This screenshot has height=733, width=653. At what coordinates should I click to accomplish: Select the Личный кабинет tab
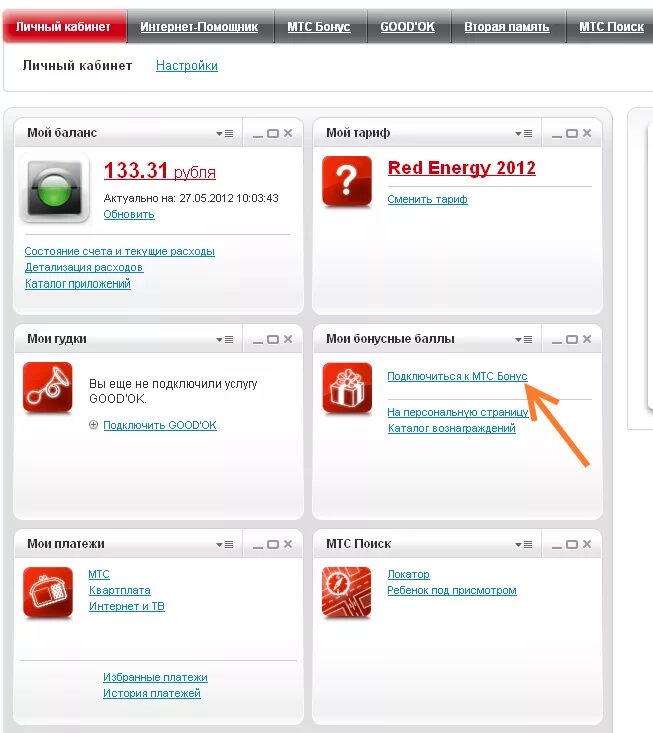[x=64, y=27]
